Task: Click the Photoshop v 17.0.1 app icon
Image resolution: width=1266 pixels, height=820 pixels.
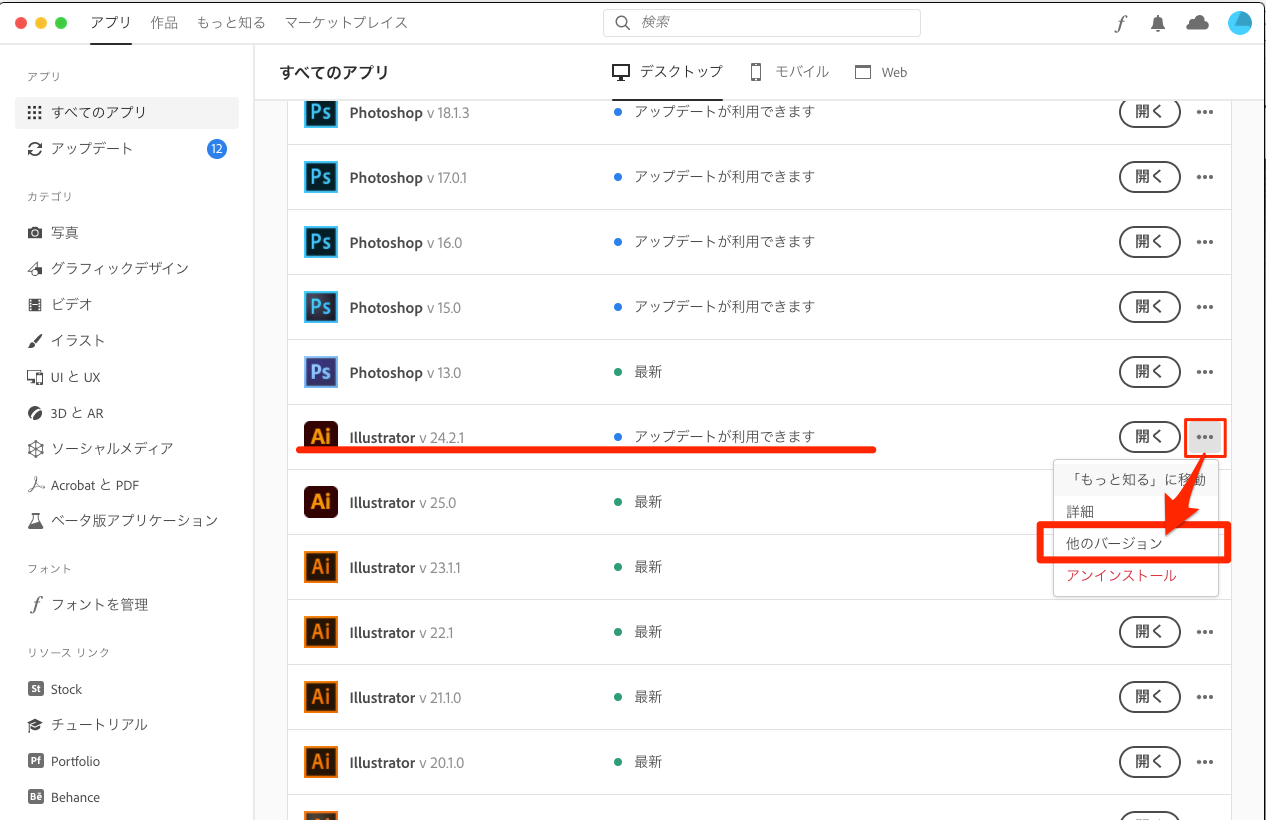Action: (x=320, y=177)
